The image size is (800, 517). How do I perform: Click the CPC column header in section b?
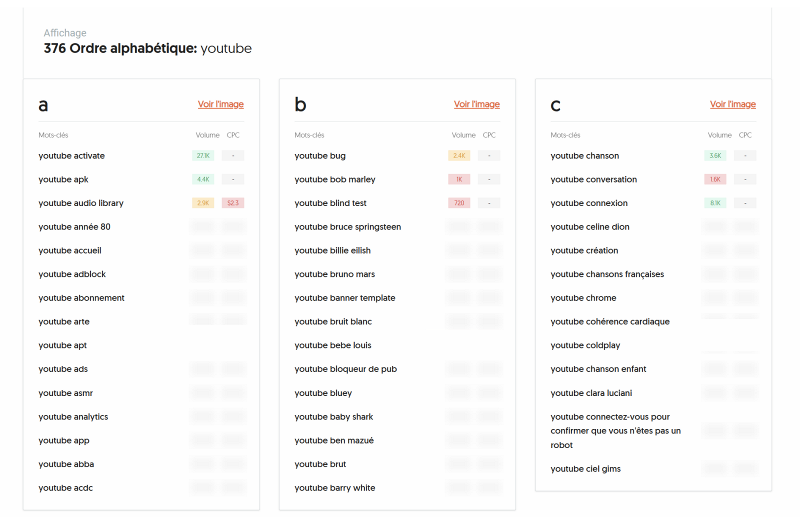point(489,135)
